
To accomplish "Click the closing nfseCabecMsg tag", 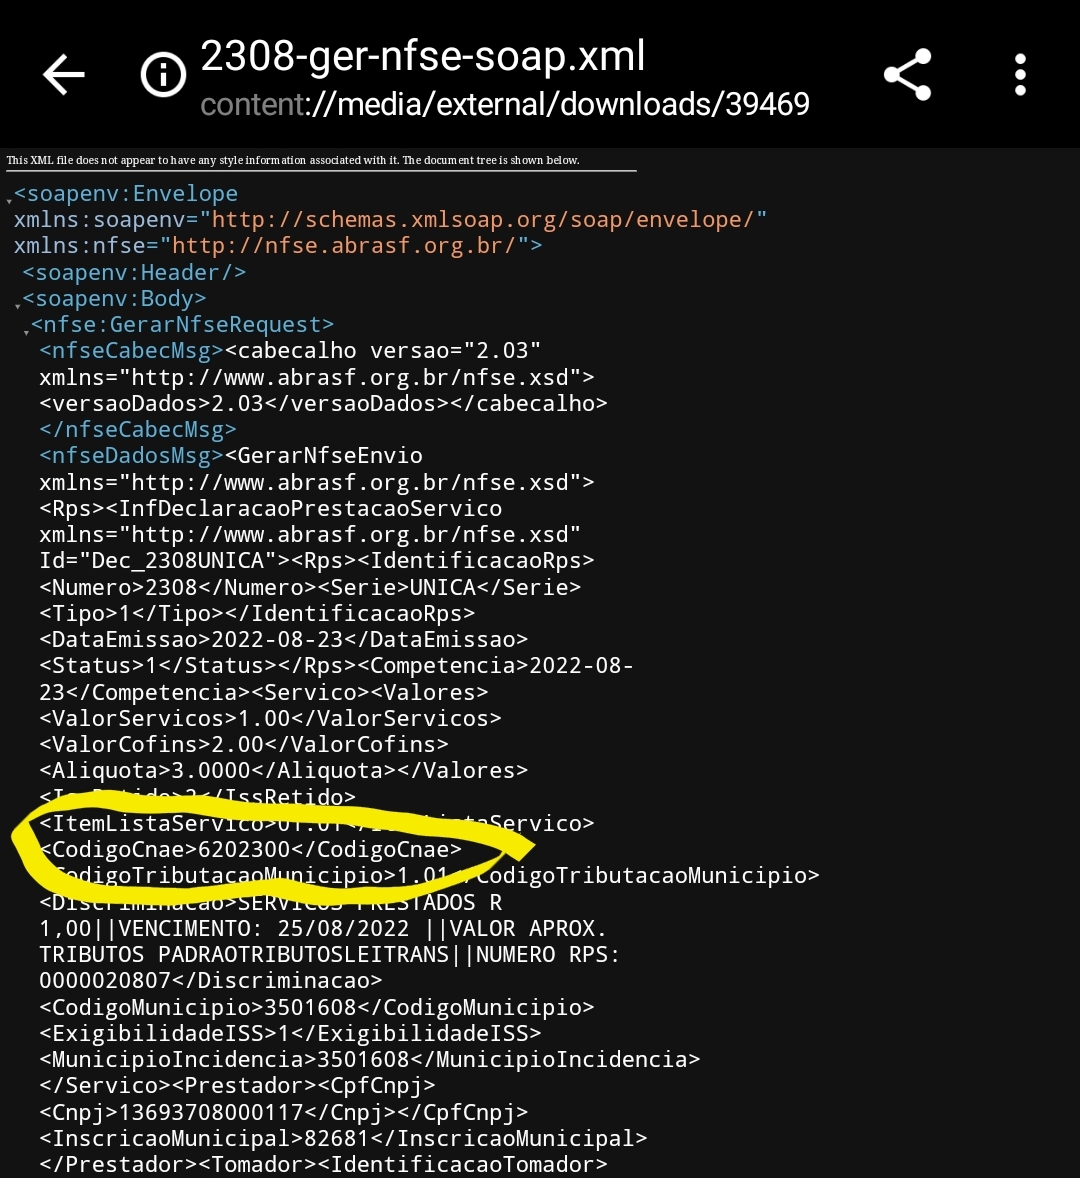I will point(138,430).
